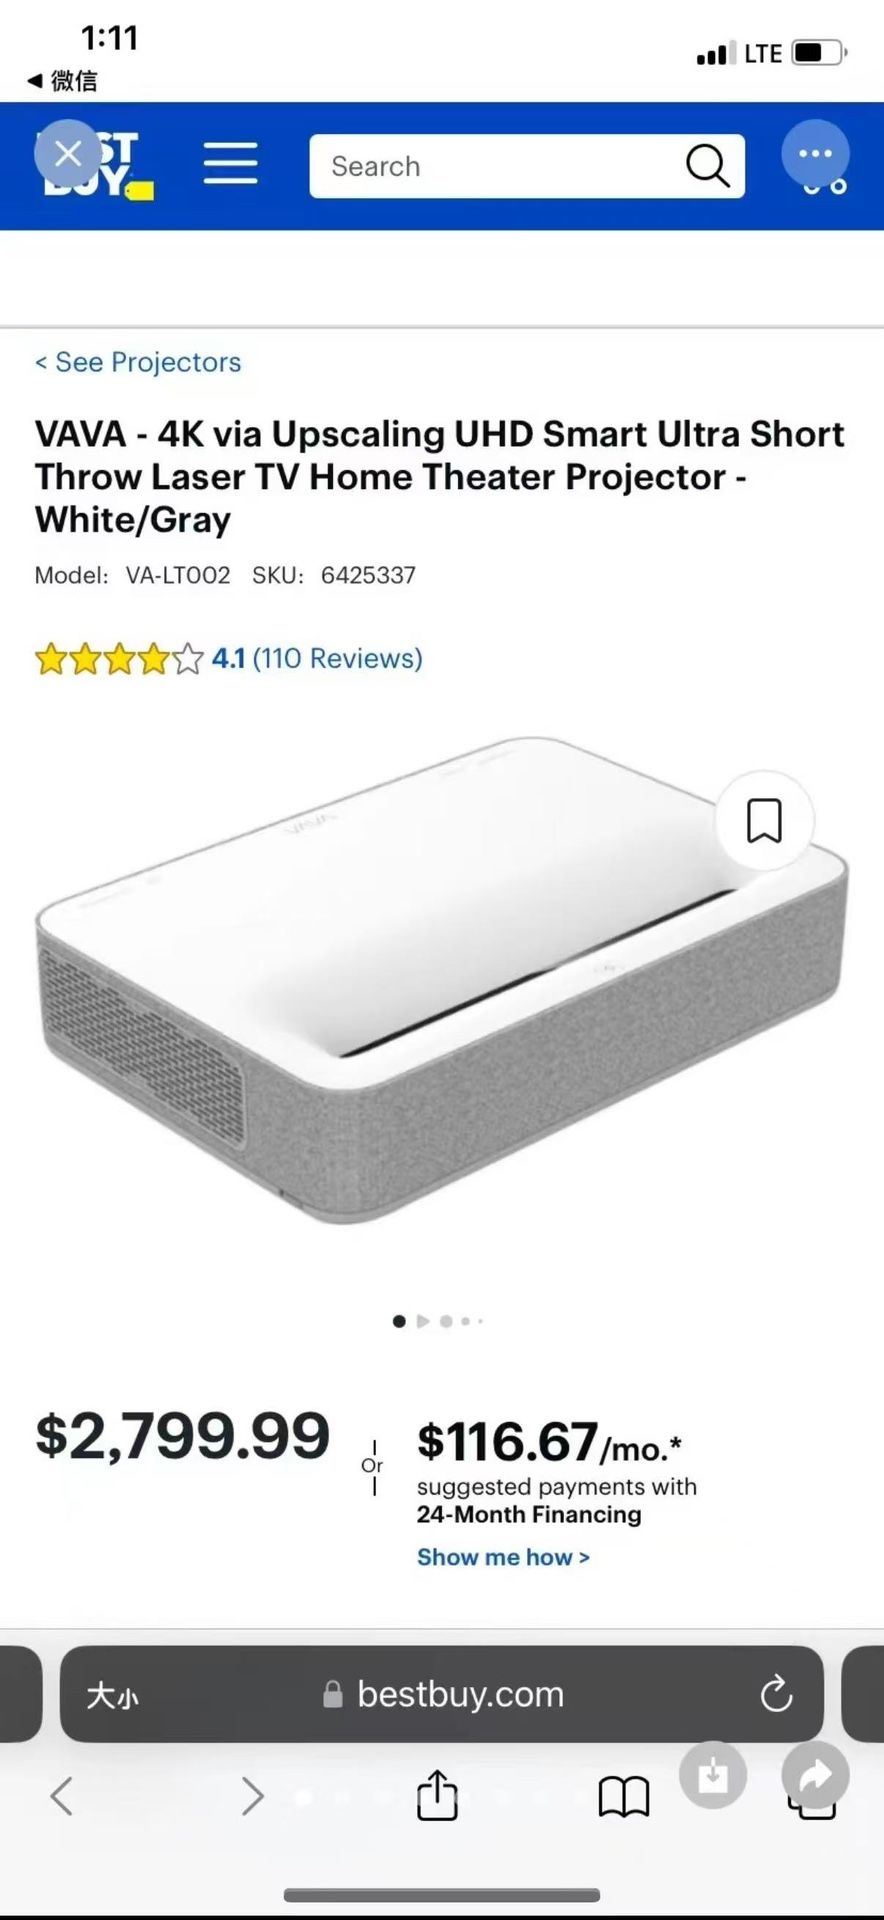Open the hamburger menu
Viewport: 884px width, 1920px height.
point(230,163)
